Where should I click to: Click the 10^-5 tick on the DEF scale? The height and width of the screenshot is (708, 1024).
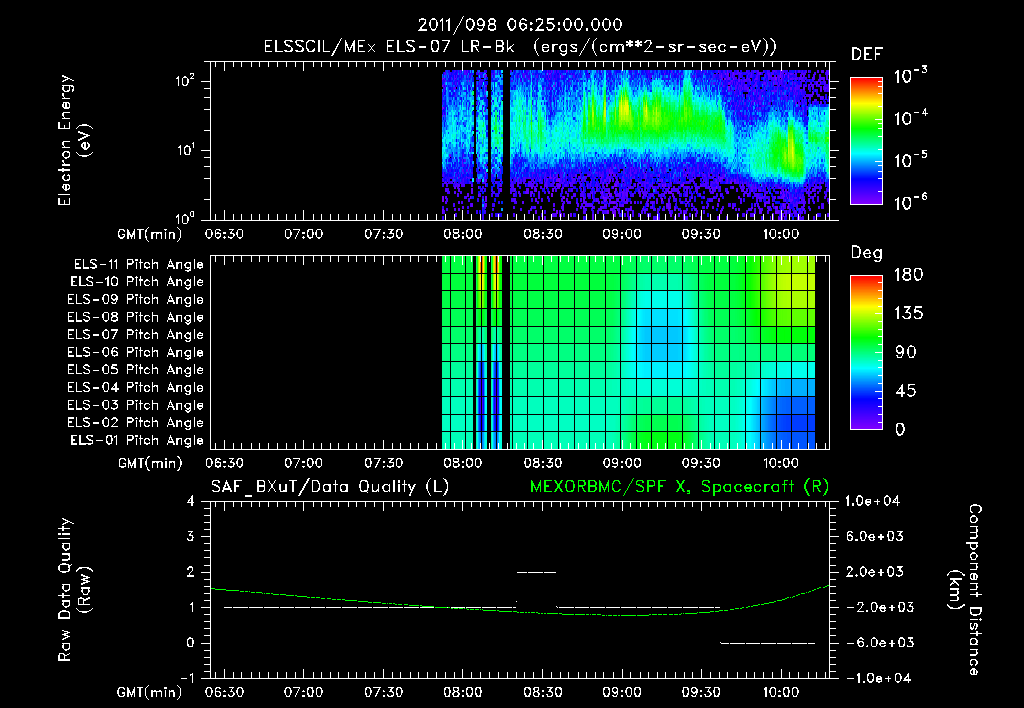[x=910, y=159]
